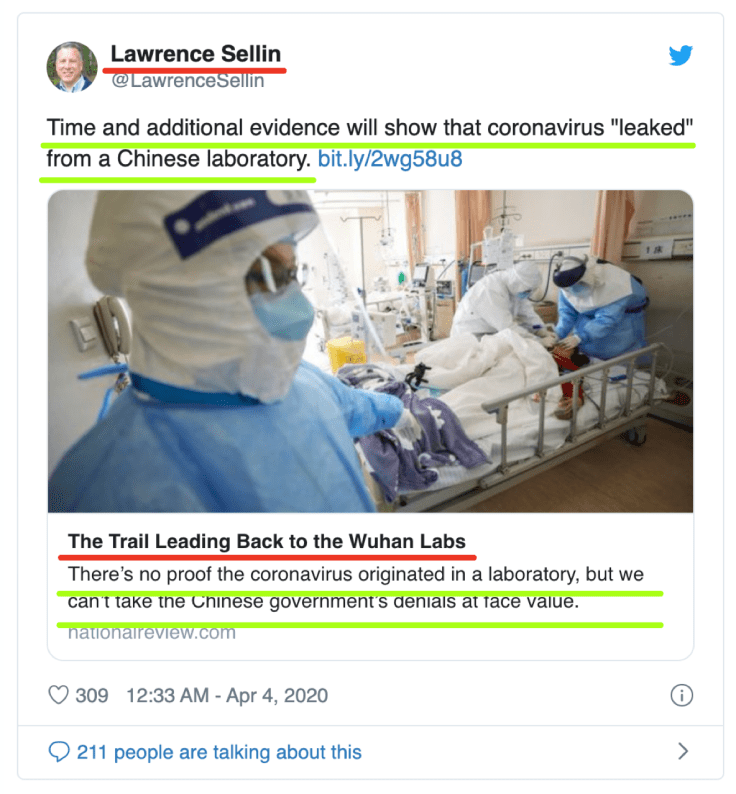Open the bit.ly/2wg58u8 link
Image resolution: width=736 pixels, height=794 pixels.
(x=390, y=159)
